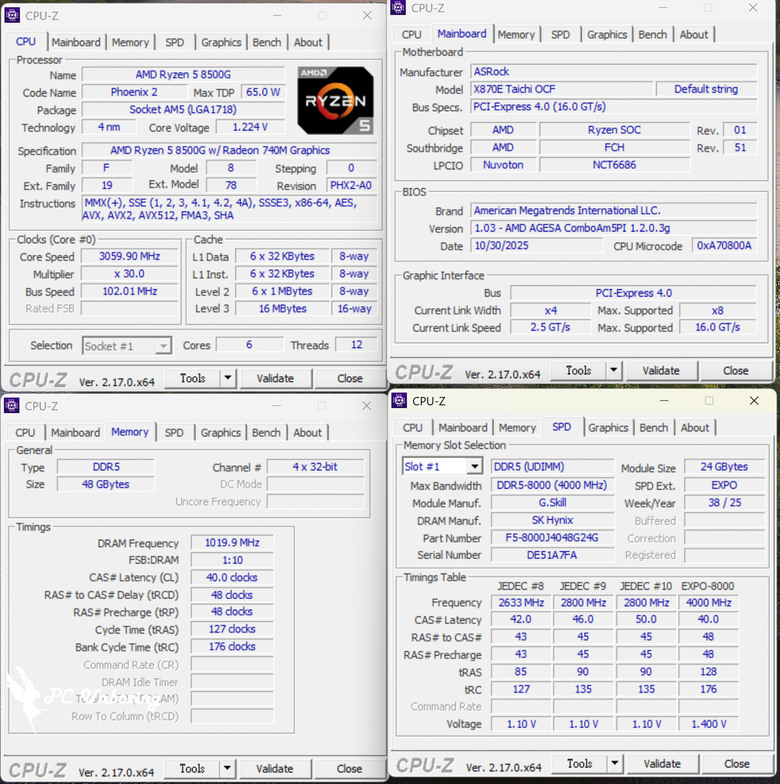This screenshot has height=784, width=780.
Task: Click the PHX2-A0 revision field
Action: [351, 185]
